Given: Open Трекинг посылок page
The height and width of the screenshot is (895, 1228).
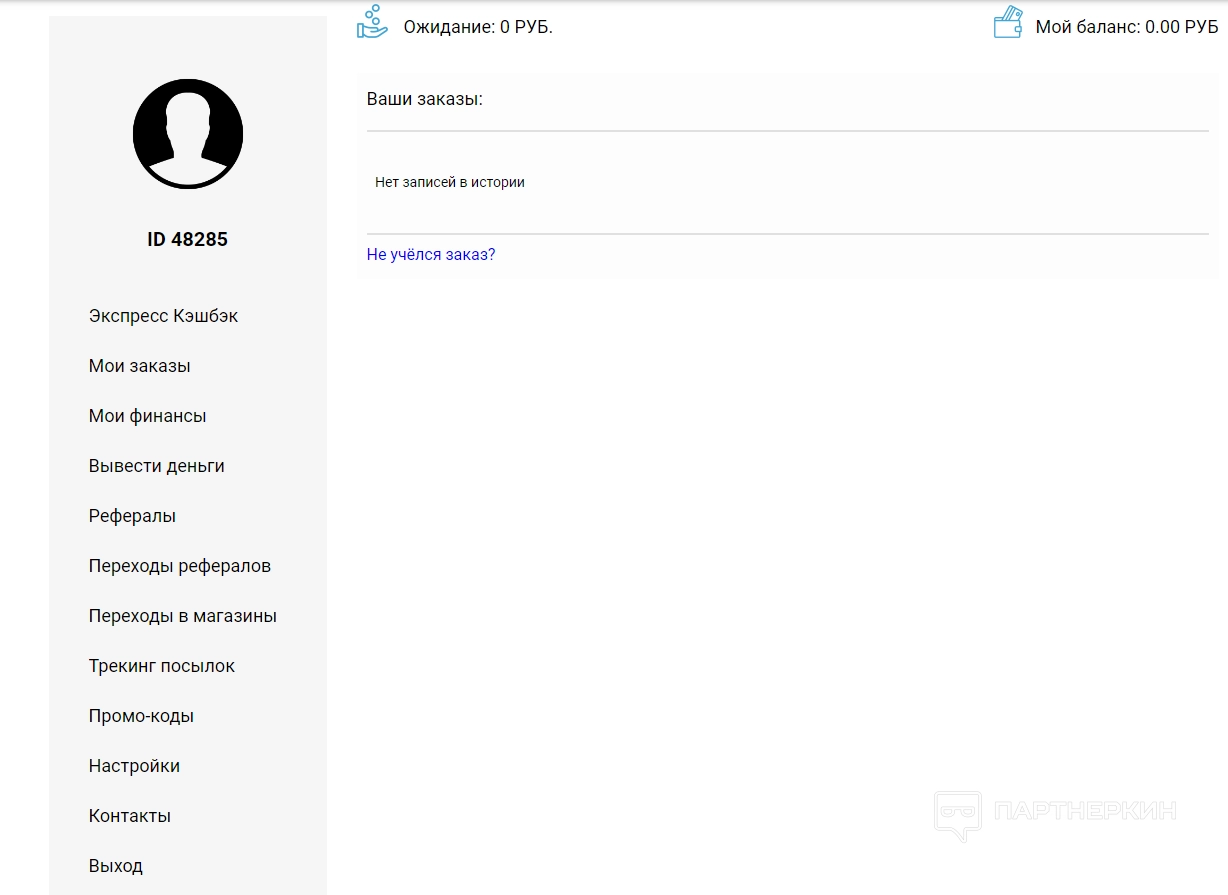Looking at the screenshot, I should click(x=162, y=666).
